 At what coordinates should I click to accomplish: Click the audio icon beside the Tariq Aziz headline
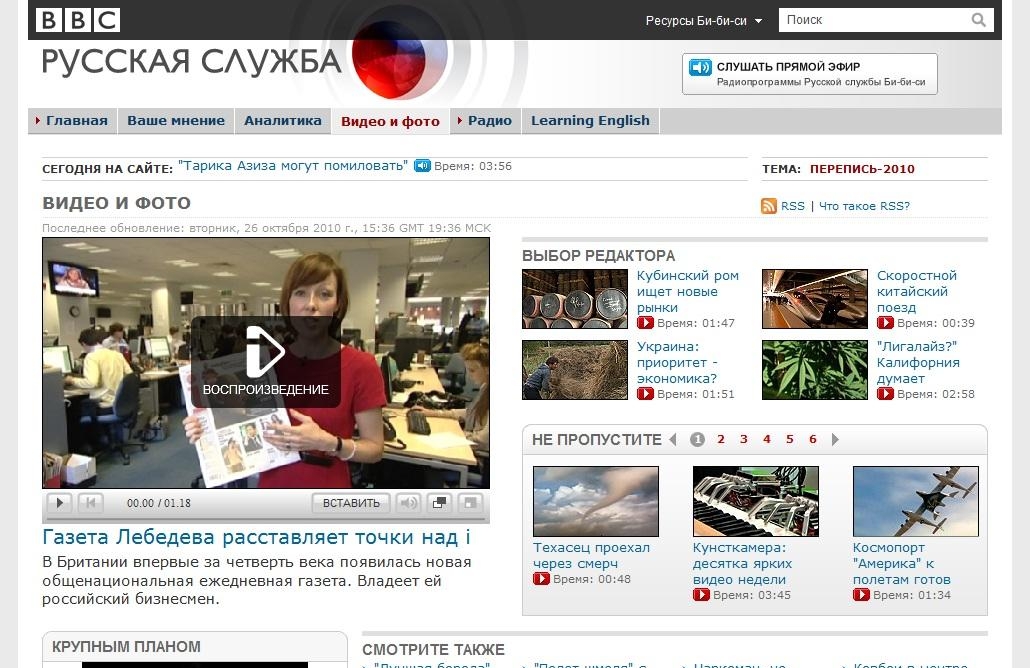pyautogui.click(x=422, y=166)
